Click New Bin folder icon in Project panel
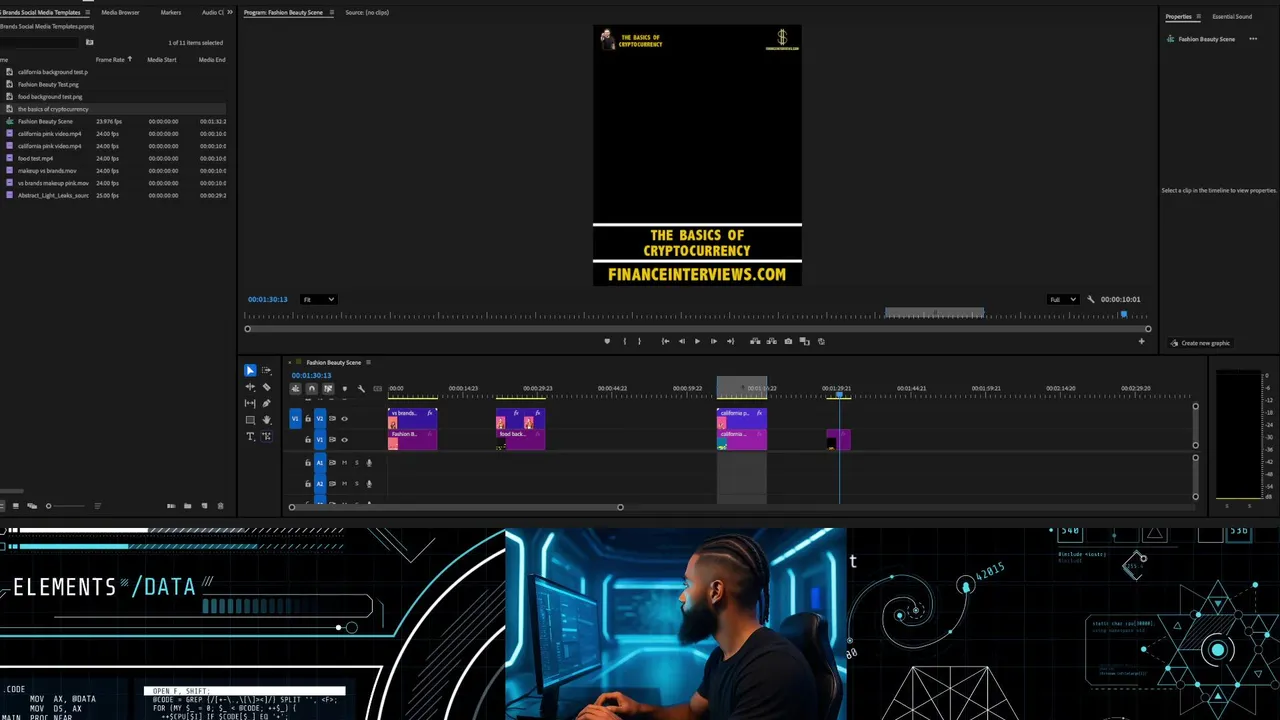 coord(187,506)
